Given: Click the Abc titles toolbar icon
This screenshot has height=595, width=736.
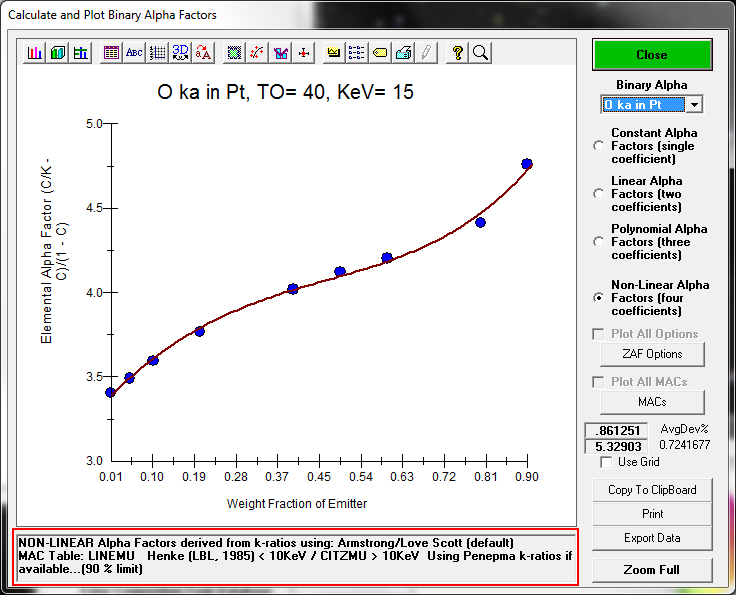Looking at the screenshot, I should [x=134, y=53].
